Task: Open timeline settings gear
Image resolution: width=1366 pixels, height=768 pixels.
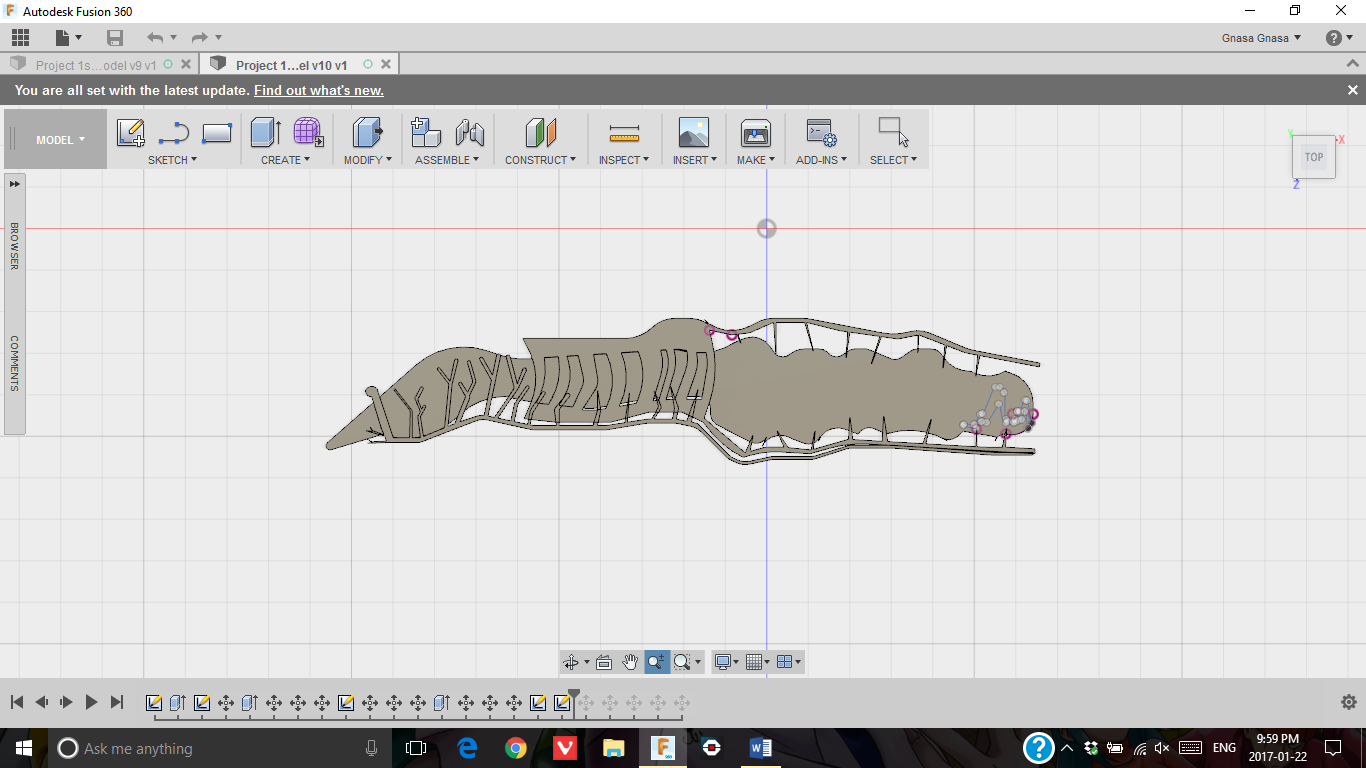Action: click(1348, 702)
